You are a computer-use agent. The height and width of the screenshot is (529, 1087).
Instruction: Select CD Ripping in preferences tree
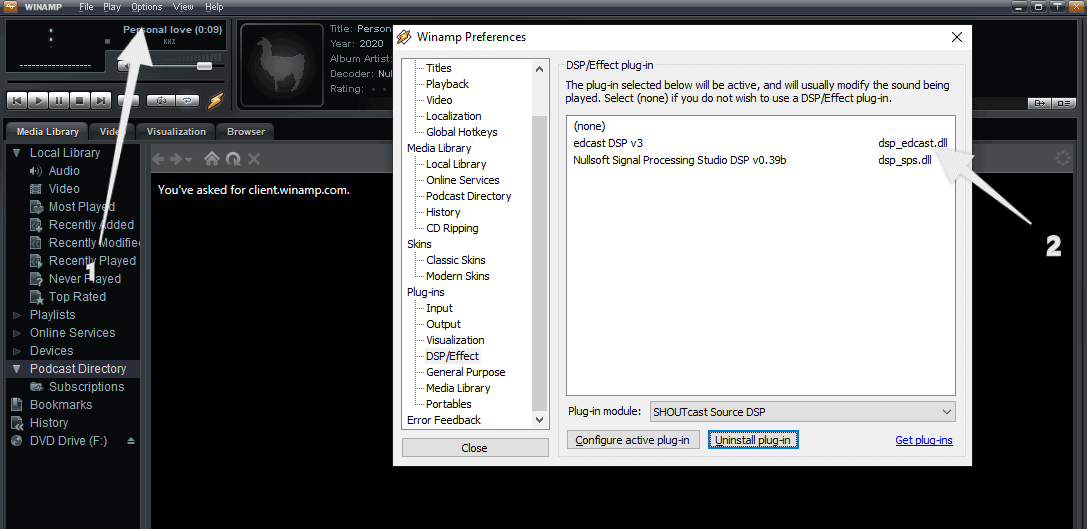452,228
